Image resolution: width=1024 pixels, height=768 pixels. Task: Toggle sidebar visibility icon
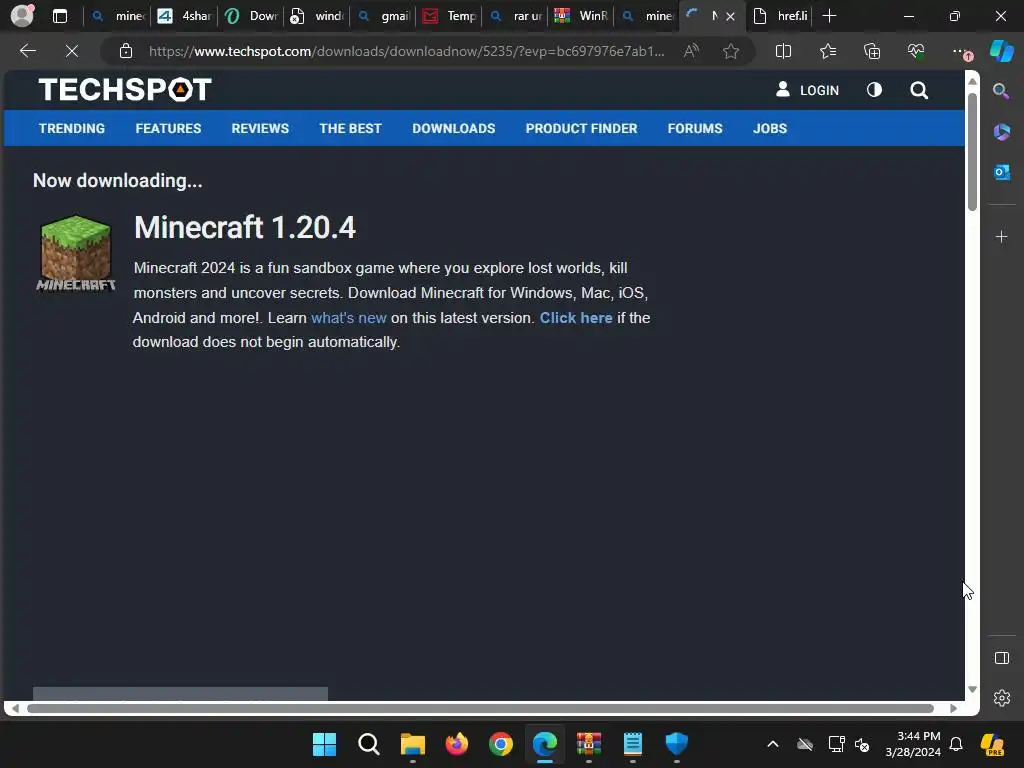click(1002, 658)
